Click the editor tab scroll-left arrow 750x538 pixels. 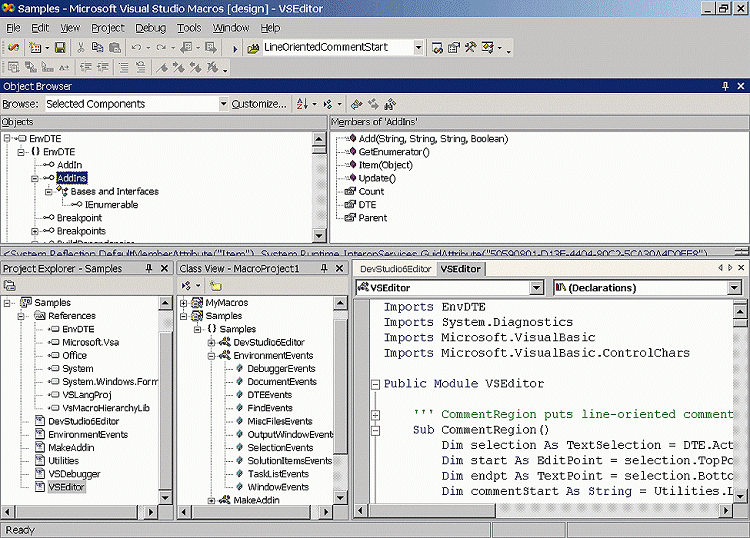[x=720, y=268]
